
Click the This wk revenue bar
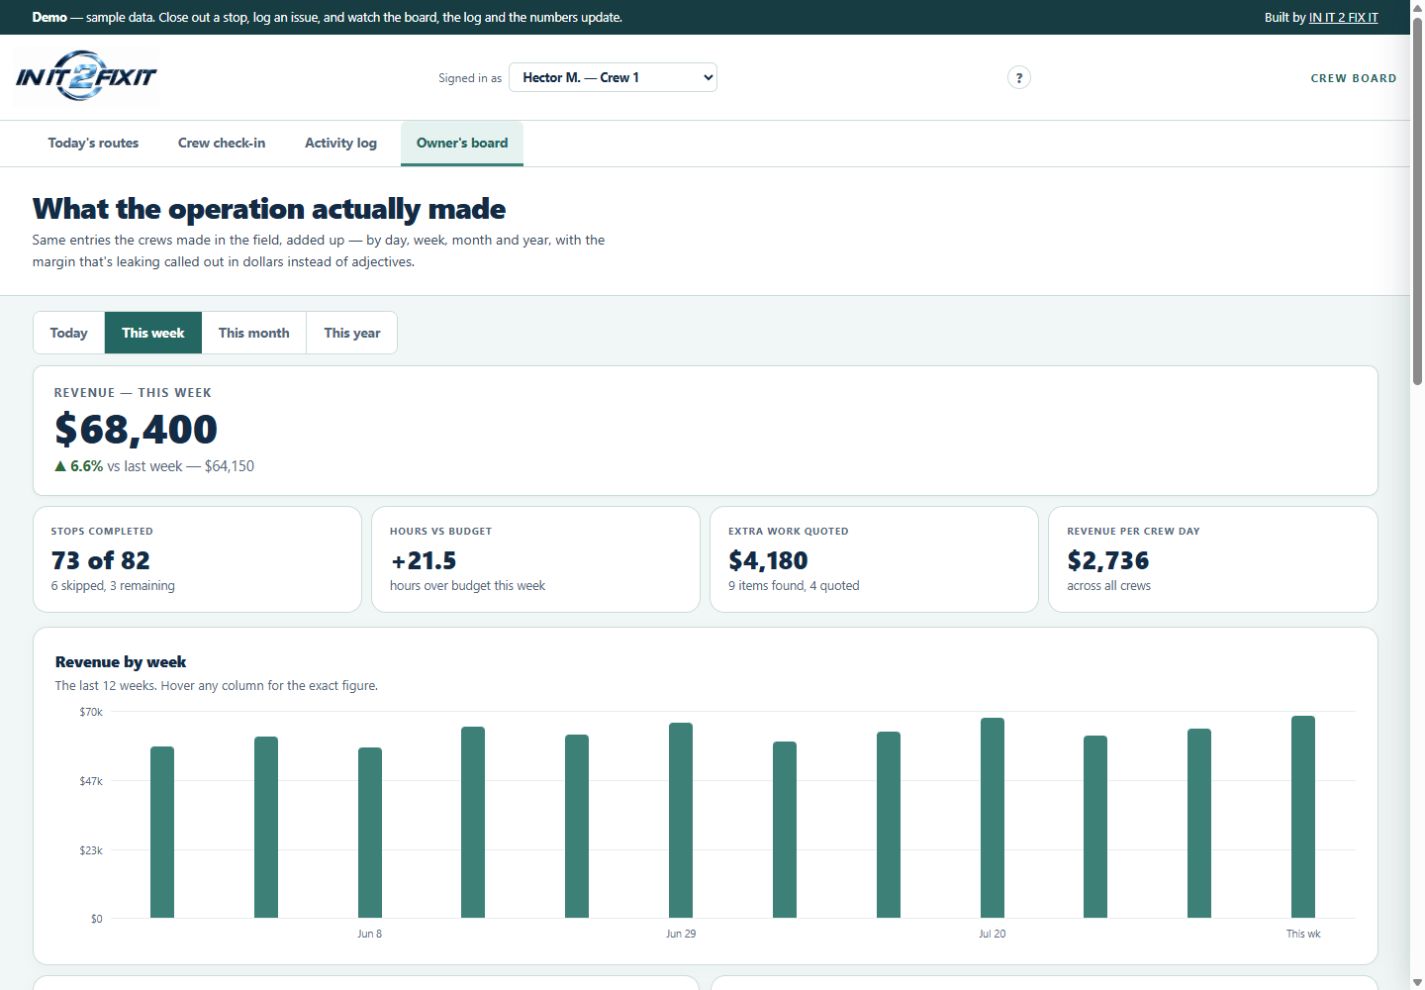(1303, 816)
